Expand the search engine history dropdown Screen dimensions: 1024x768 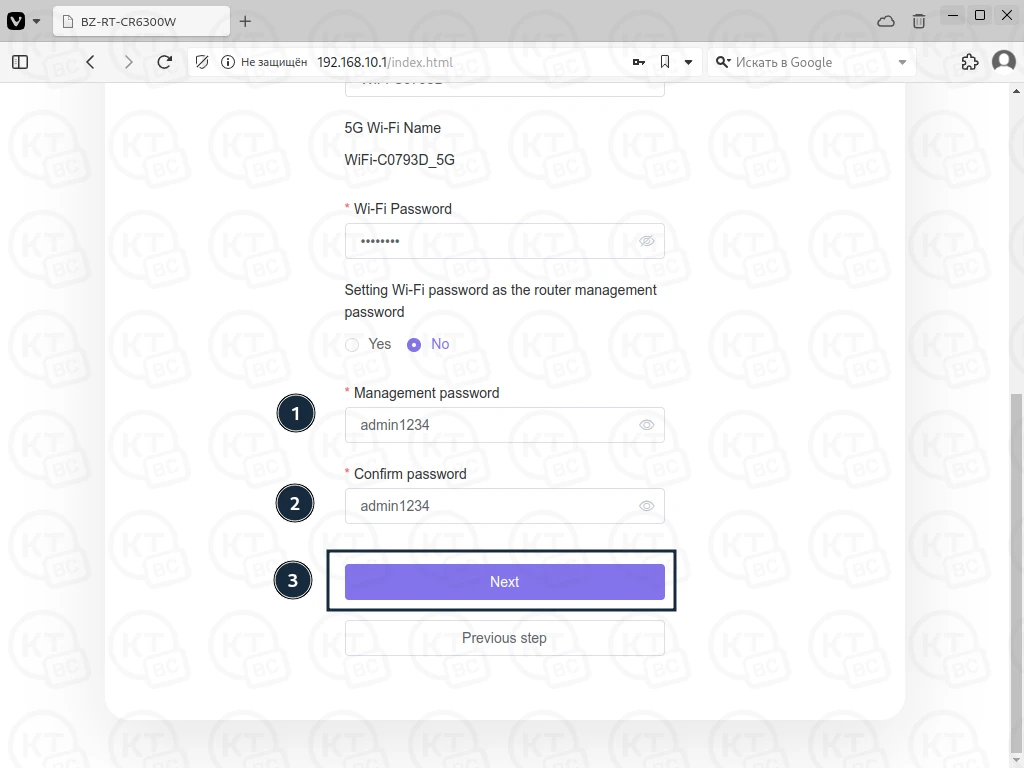pos(903,63)
